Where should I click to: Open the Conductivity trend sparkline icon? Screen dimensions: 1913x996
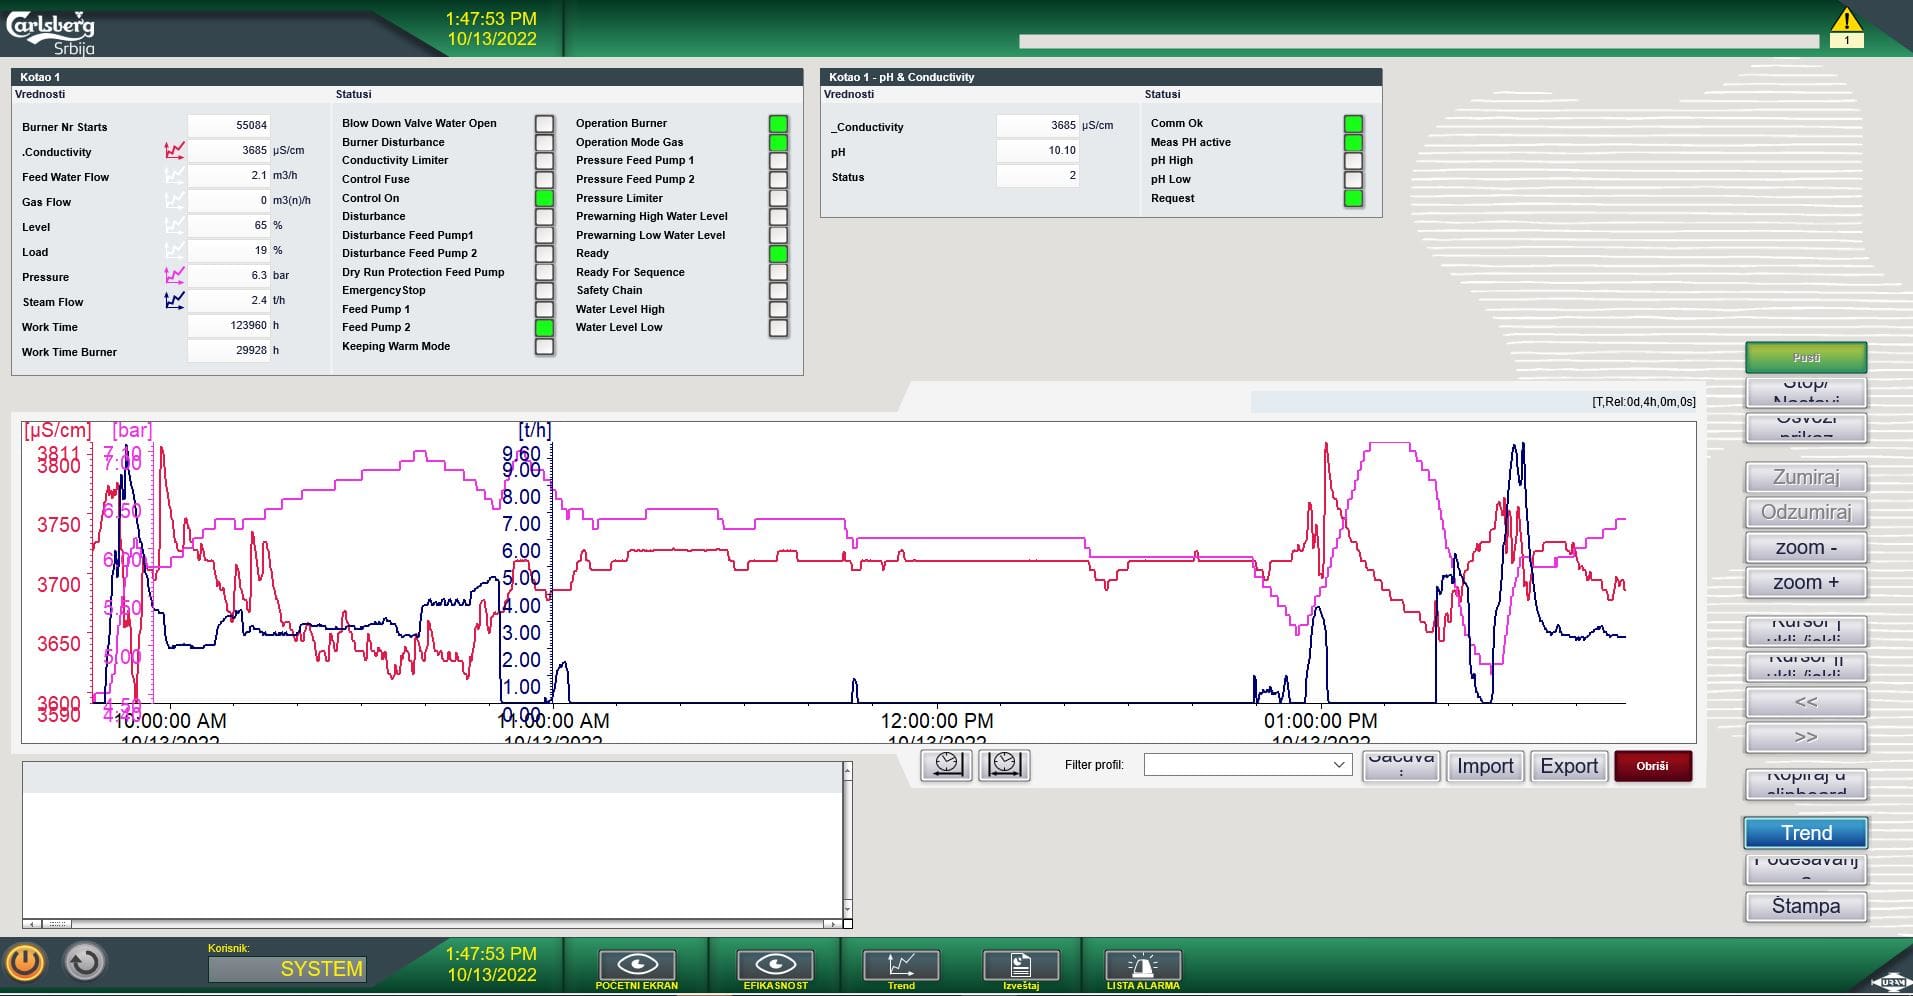pyautogui.click(x=173, y=150)
